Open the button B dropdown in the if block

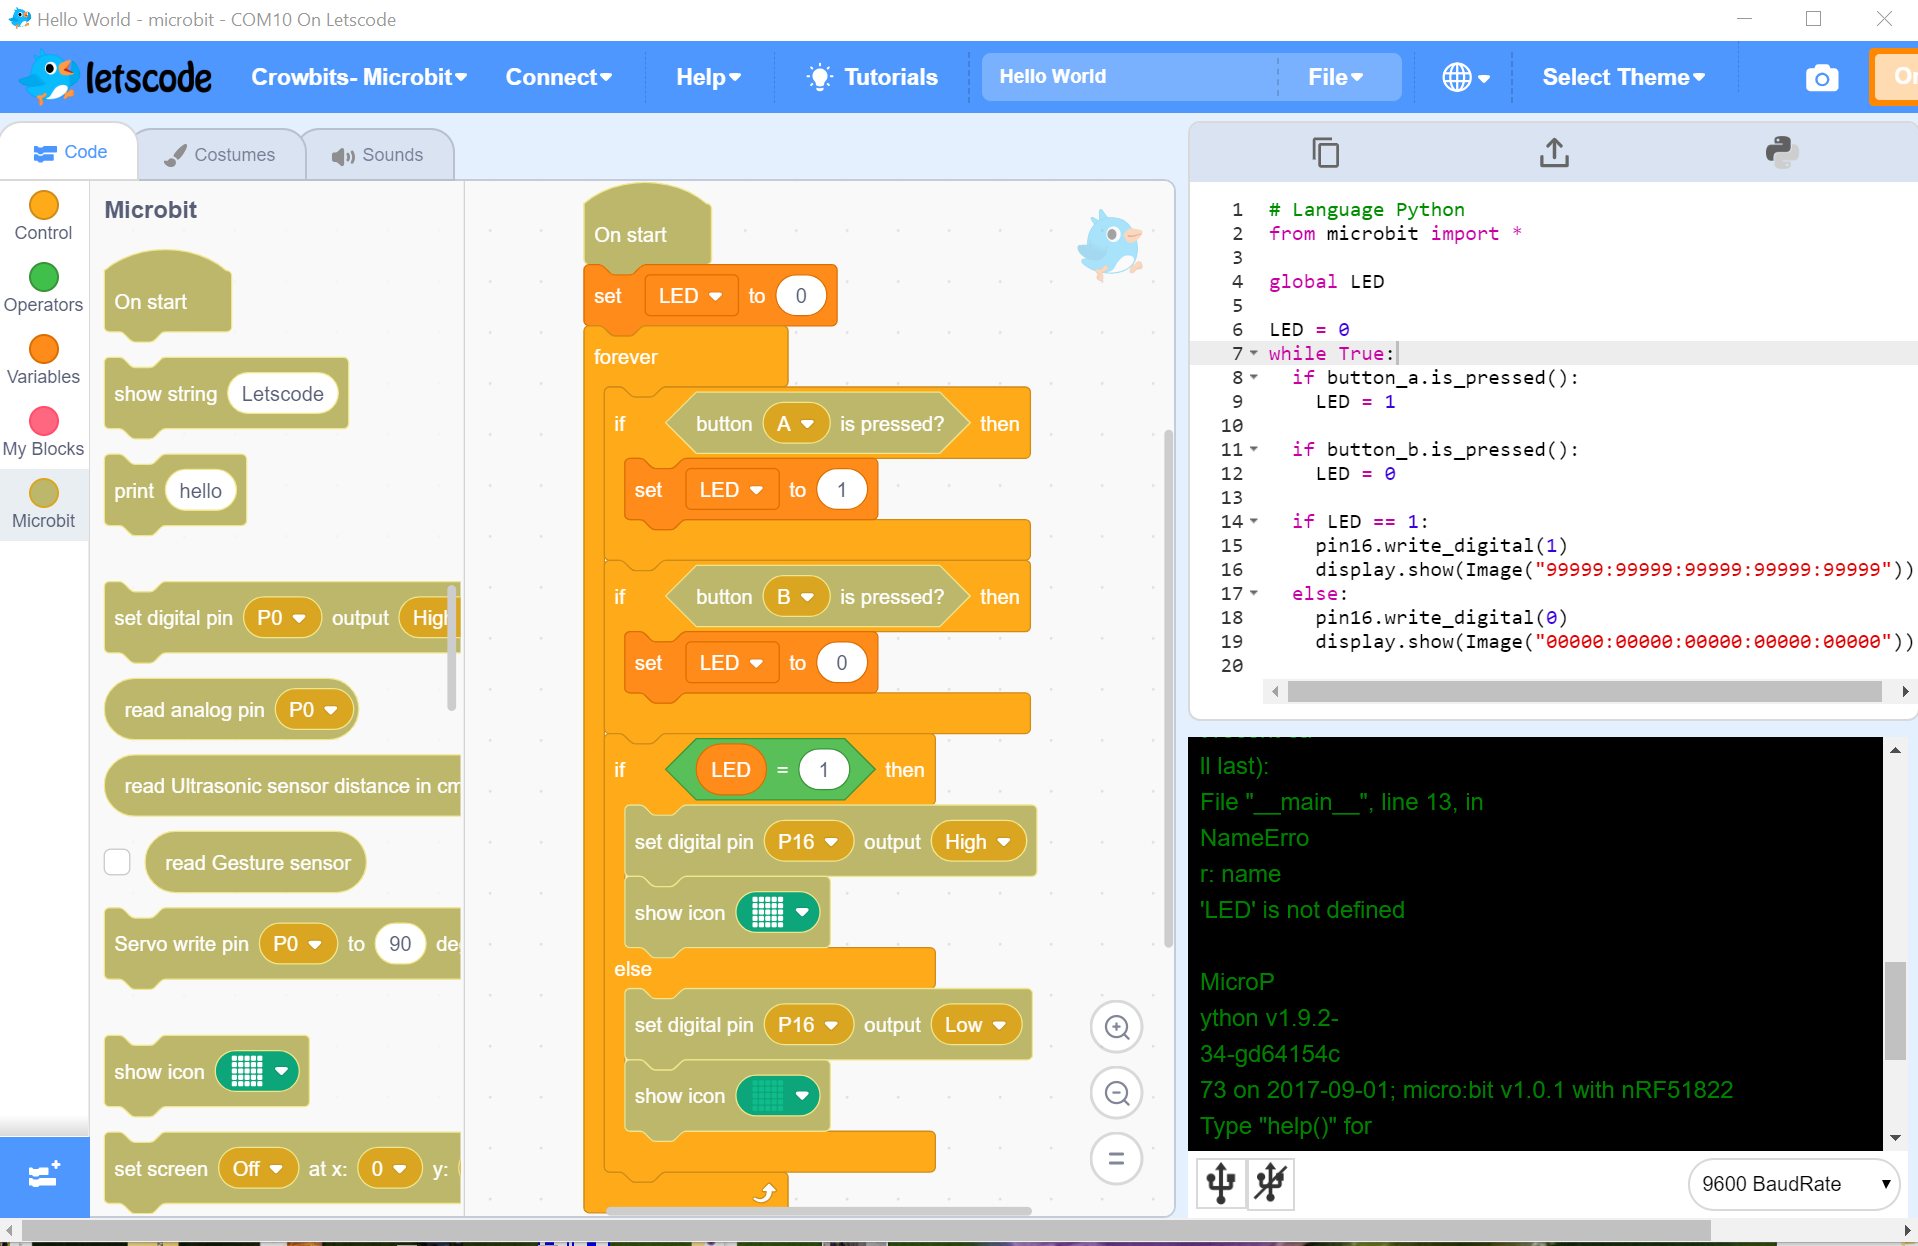(796, 597)
